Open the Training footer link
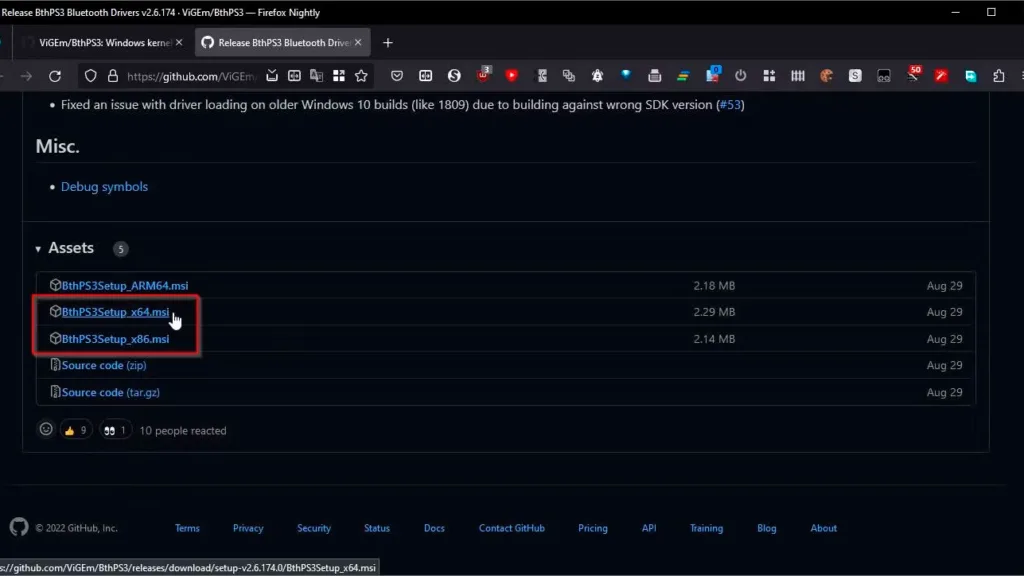This screenshot has width=1024, height=576. tap(707, 528)
